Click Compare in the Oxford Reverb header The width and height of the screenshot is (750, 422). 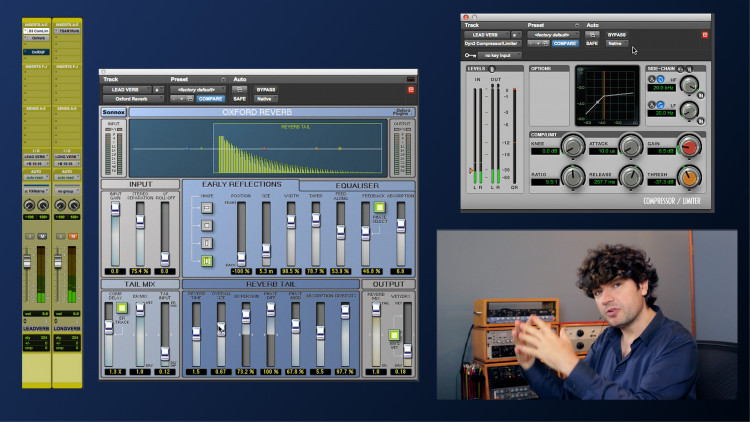[x=210, y=99]
